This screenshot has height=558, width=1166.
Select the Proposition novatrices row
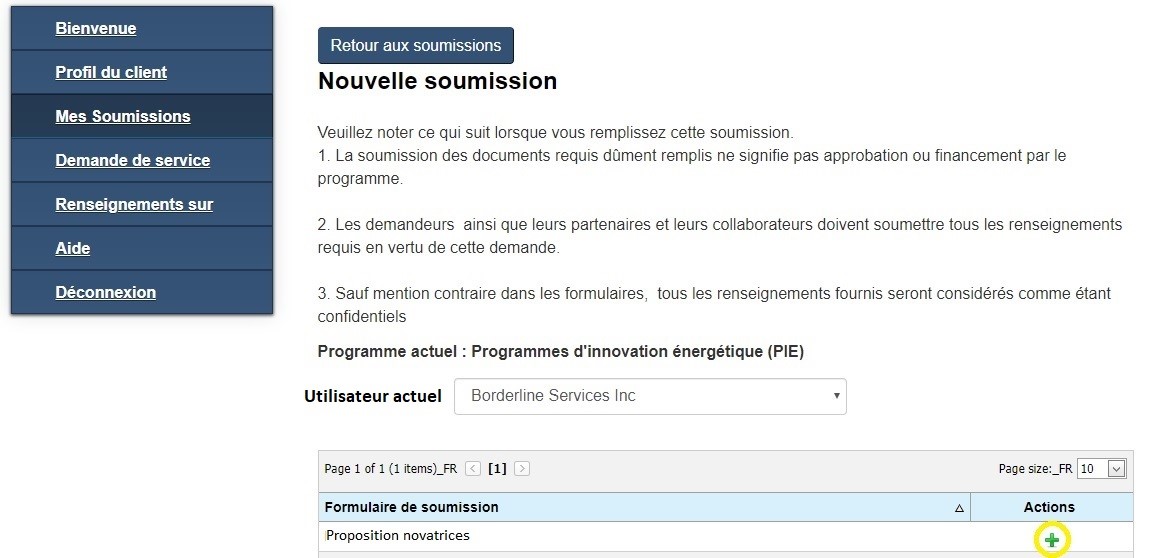click(726, 536)
